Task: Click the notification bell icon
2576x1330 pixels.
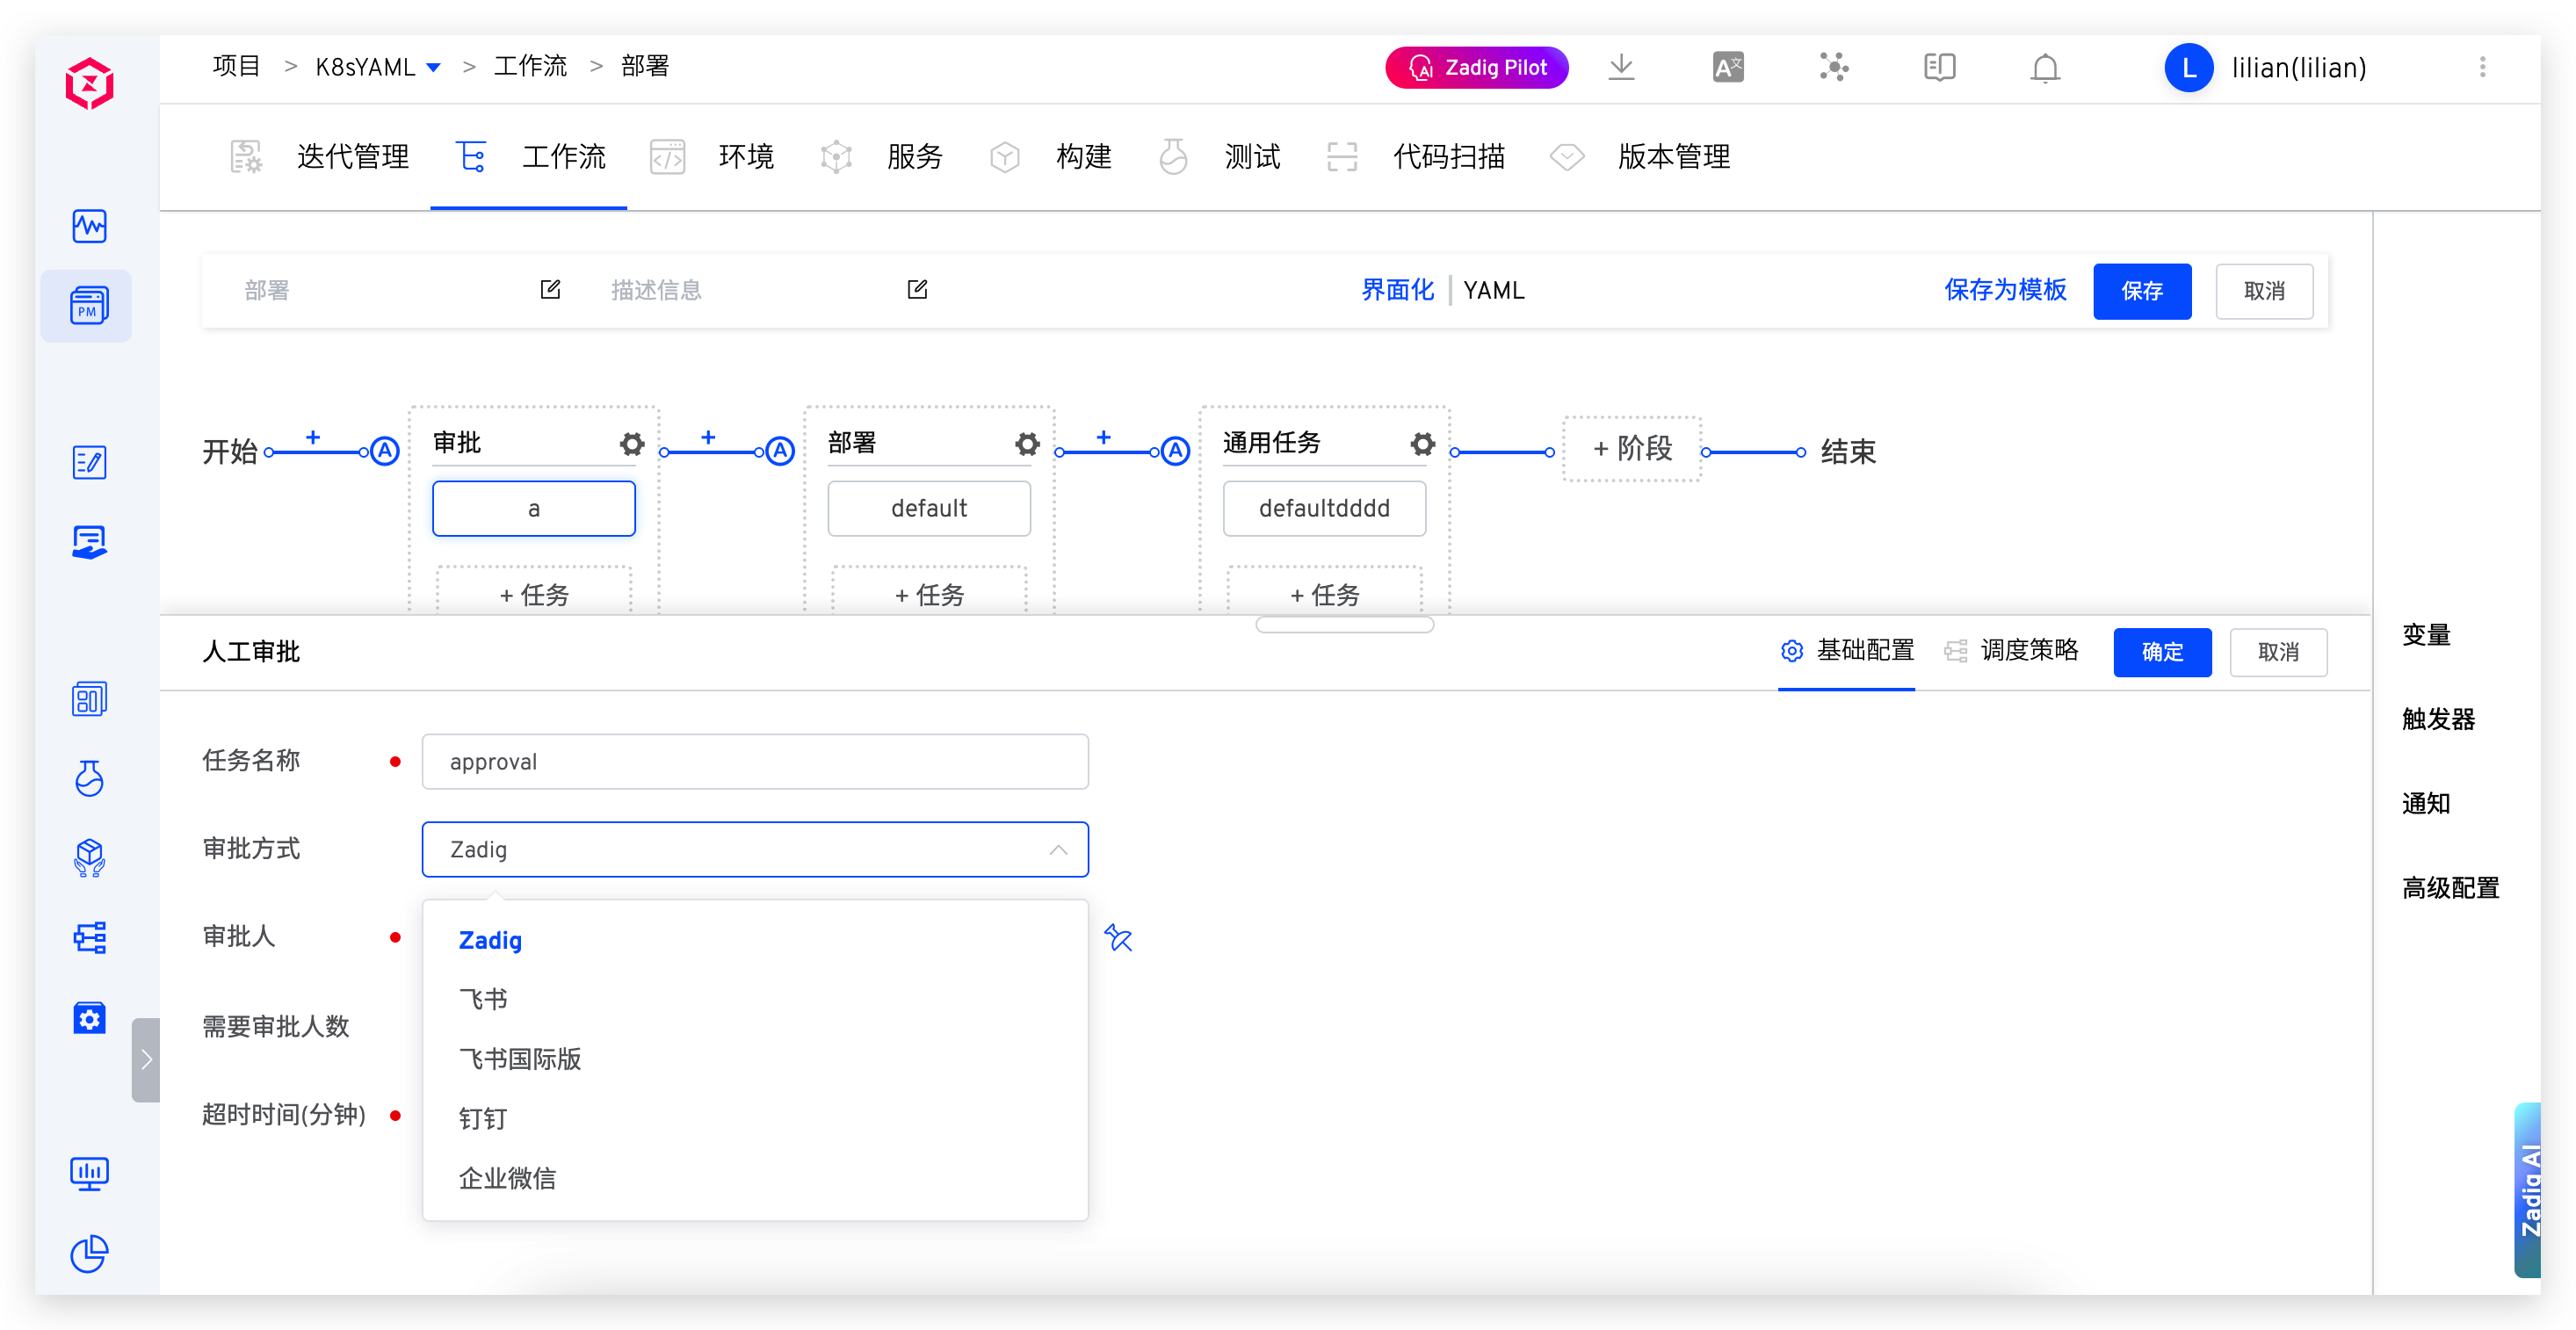Action: (2044, 67)
